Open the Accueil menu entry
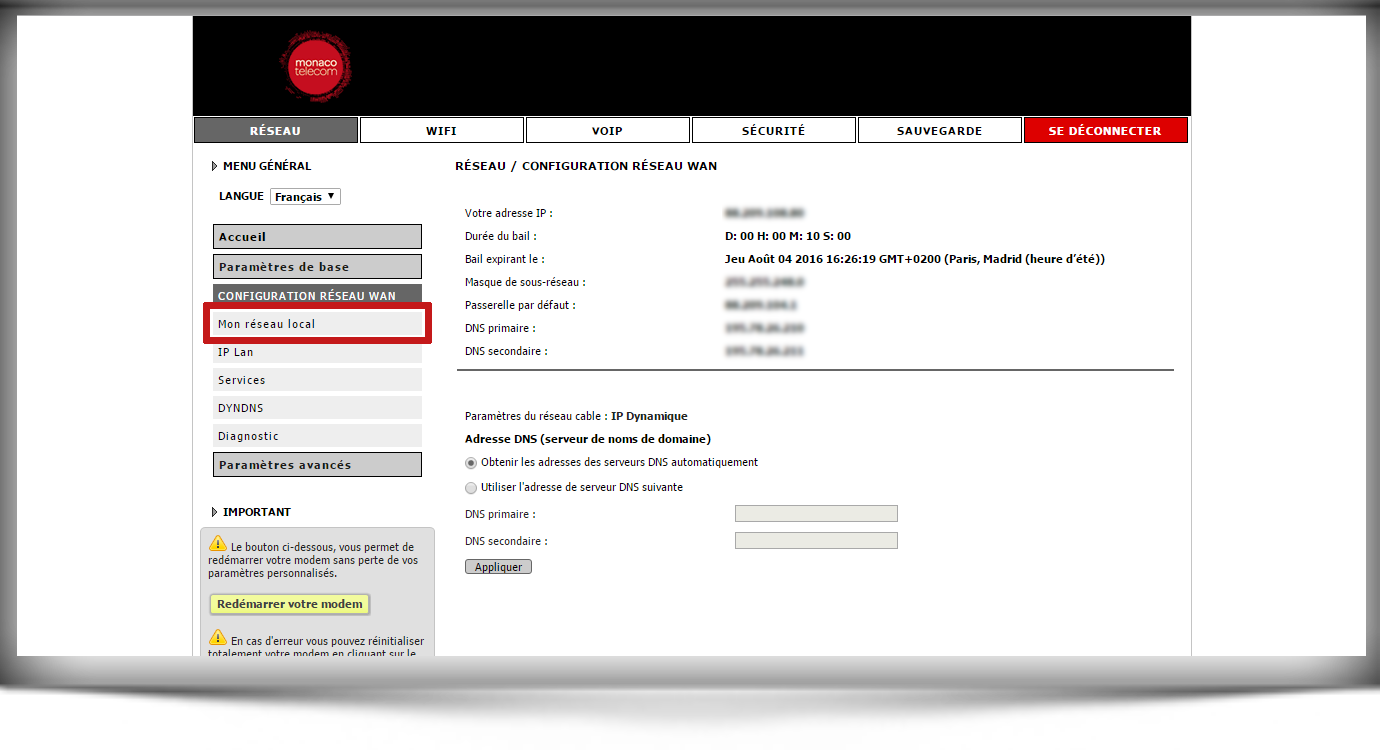Image resolution: width=1380 pixels, height=750 pixels. [x=317, y=237]
